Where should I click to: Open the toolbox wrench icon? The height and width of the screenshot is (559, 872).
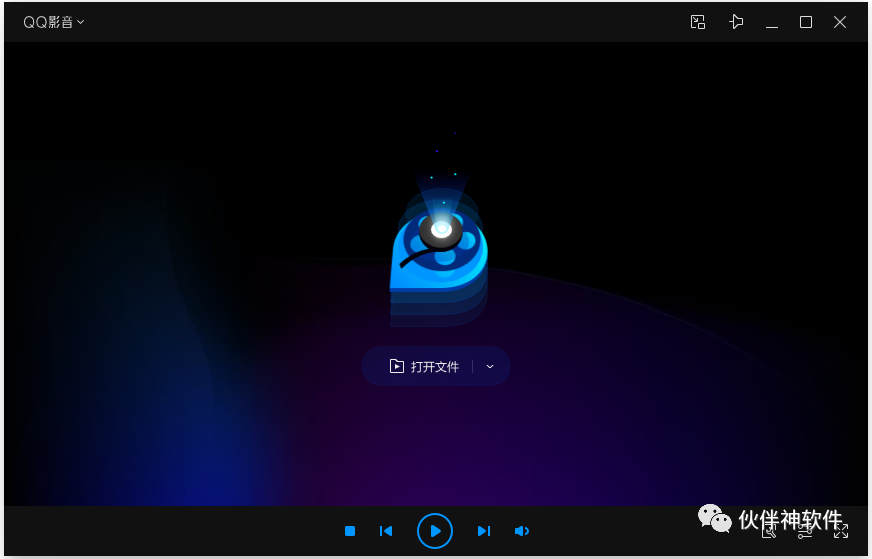(x=769, y=532)
